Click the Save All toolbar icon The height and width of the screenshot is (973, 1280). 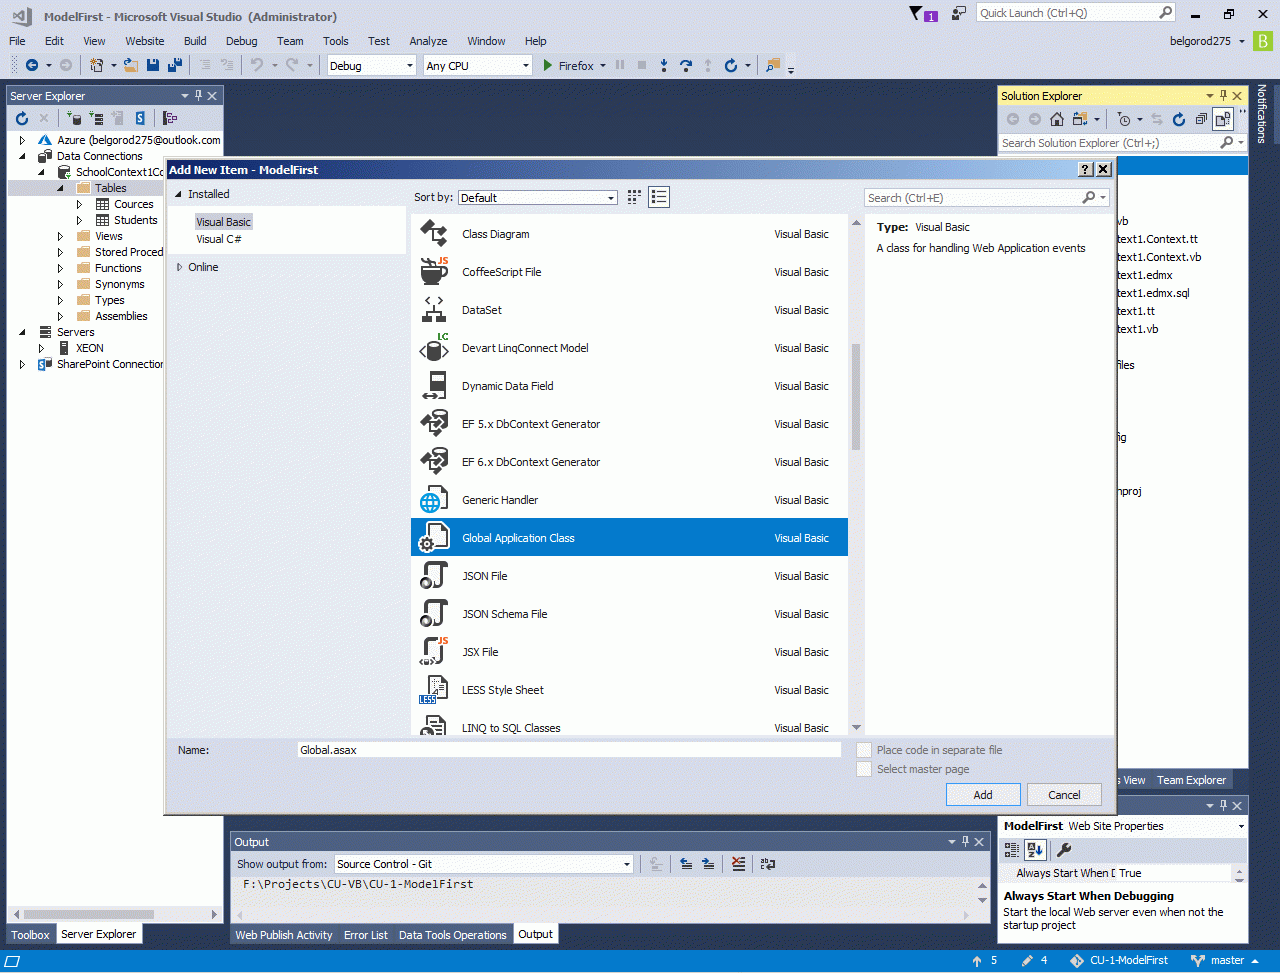coord(175,66)
